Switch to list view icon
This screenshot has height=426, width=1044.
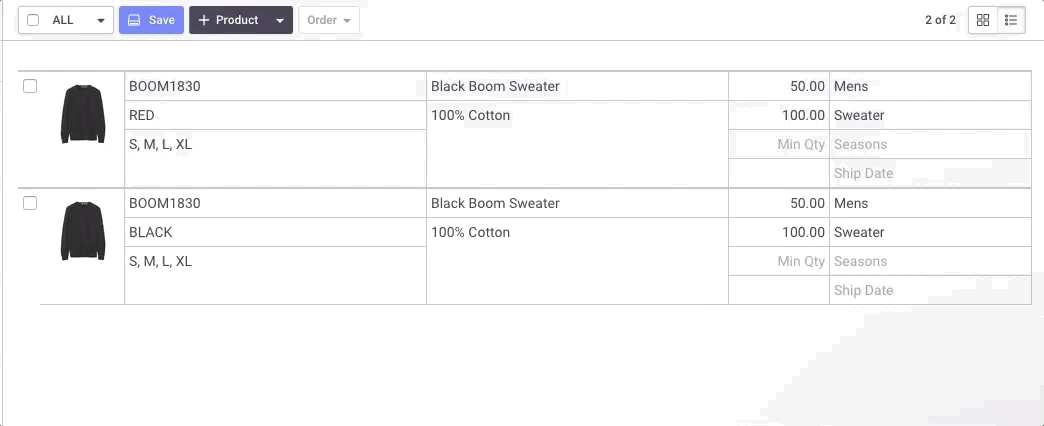[1011, 20]
